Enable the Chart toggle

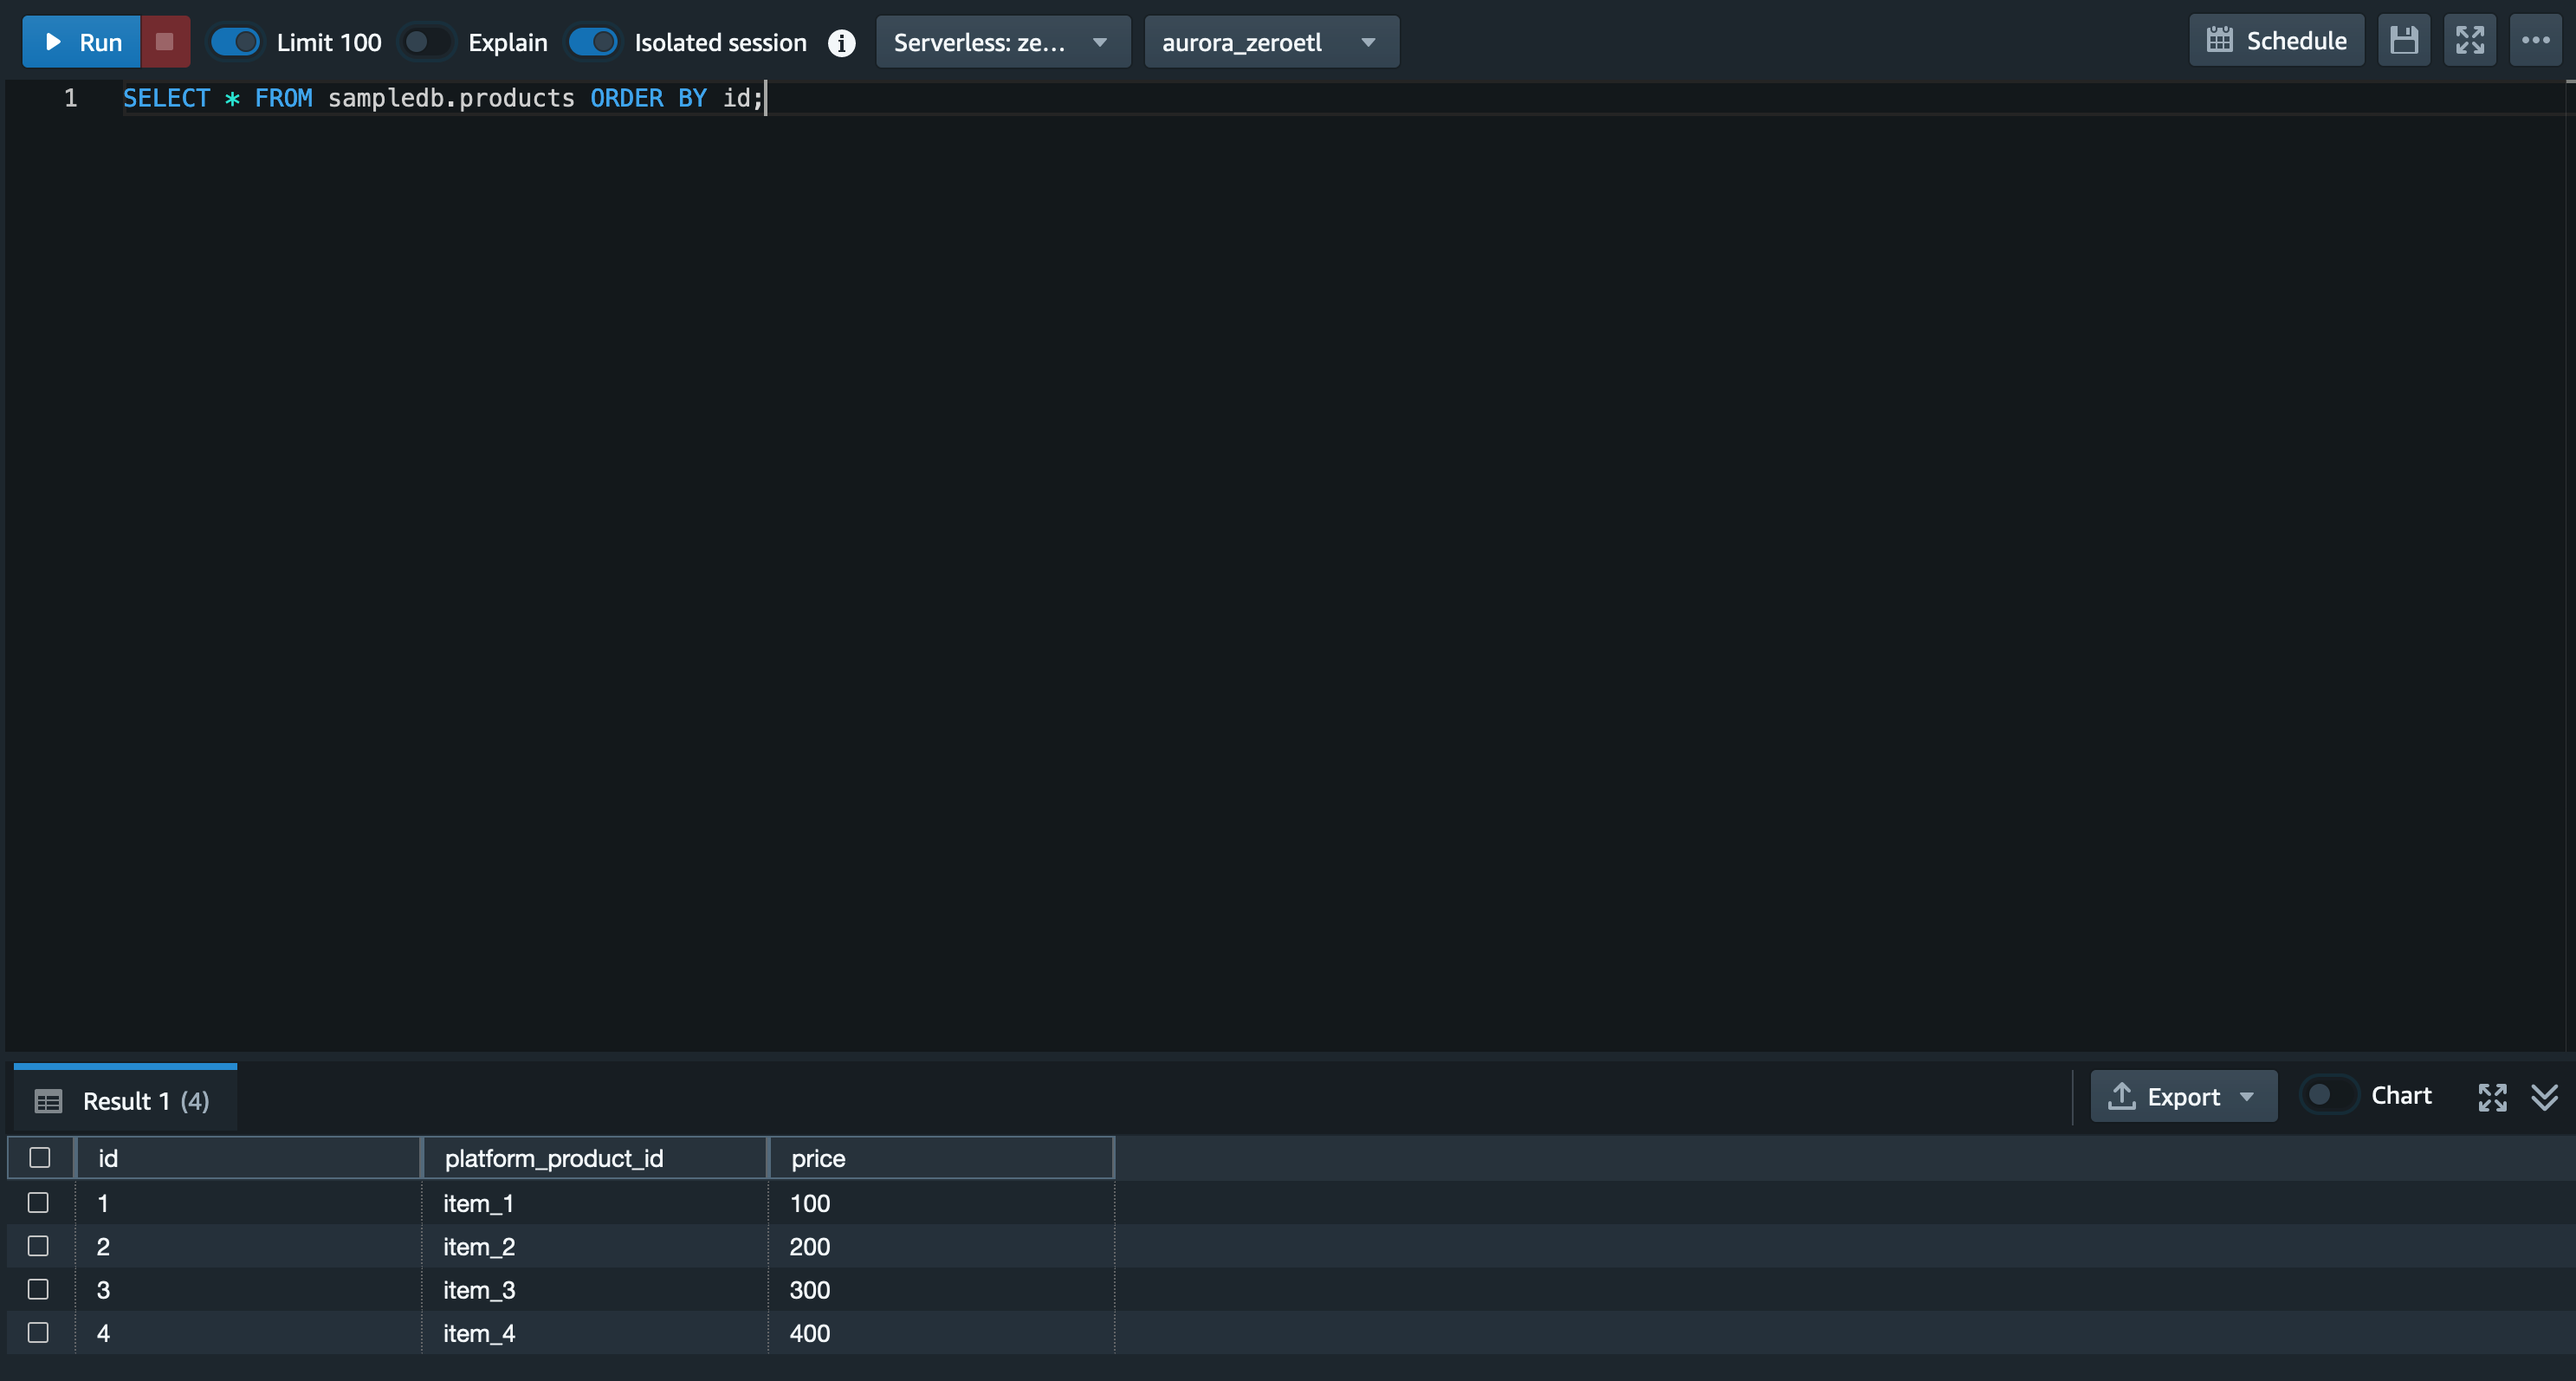tap(2329, 1096)
